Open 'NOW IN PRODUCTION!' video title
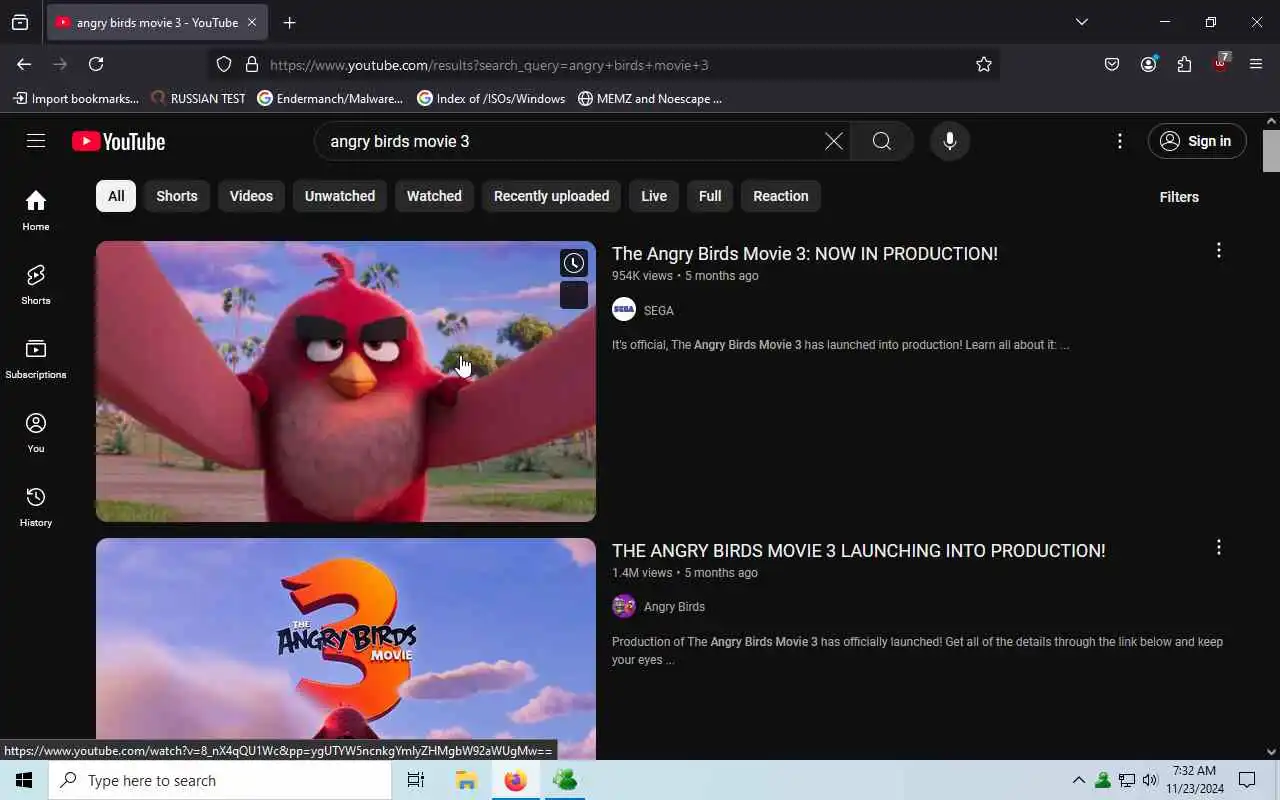The height and width of the screenshot is (800, 1280). pos(805,254)
